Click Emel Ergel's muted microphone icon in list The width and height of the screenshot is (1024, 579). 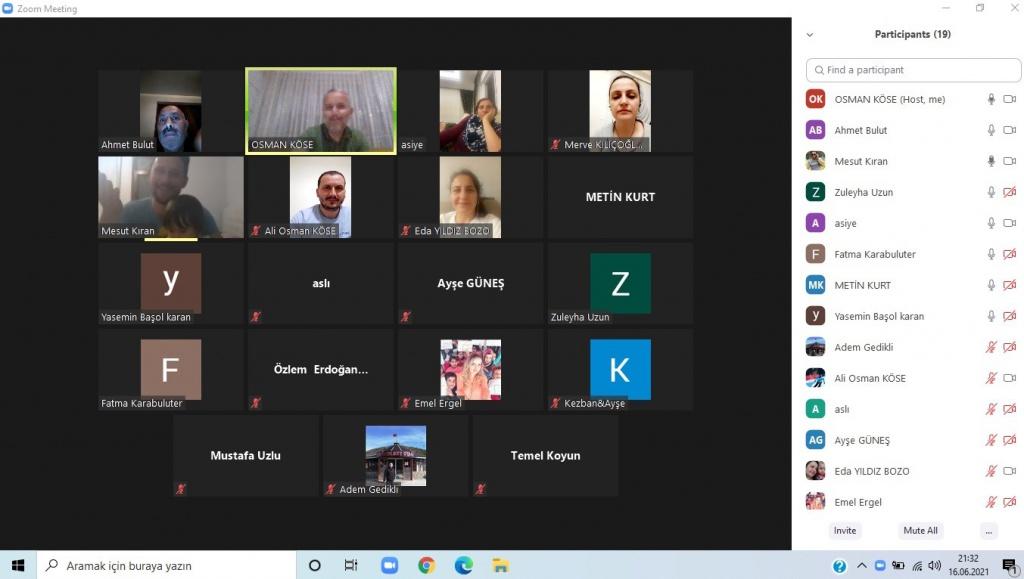coord(991,502)
